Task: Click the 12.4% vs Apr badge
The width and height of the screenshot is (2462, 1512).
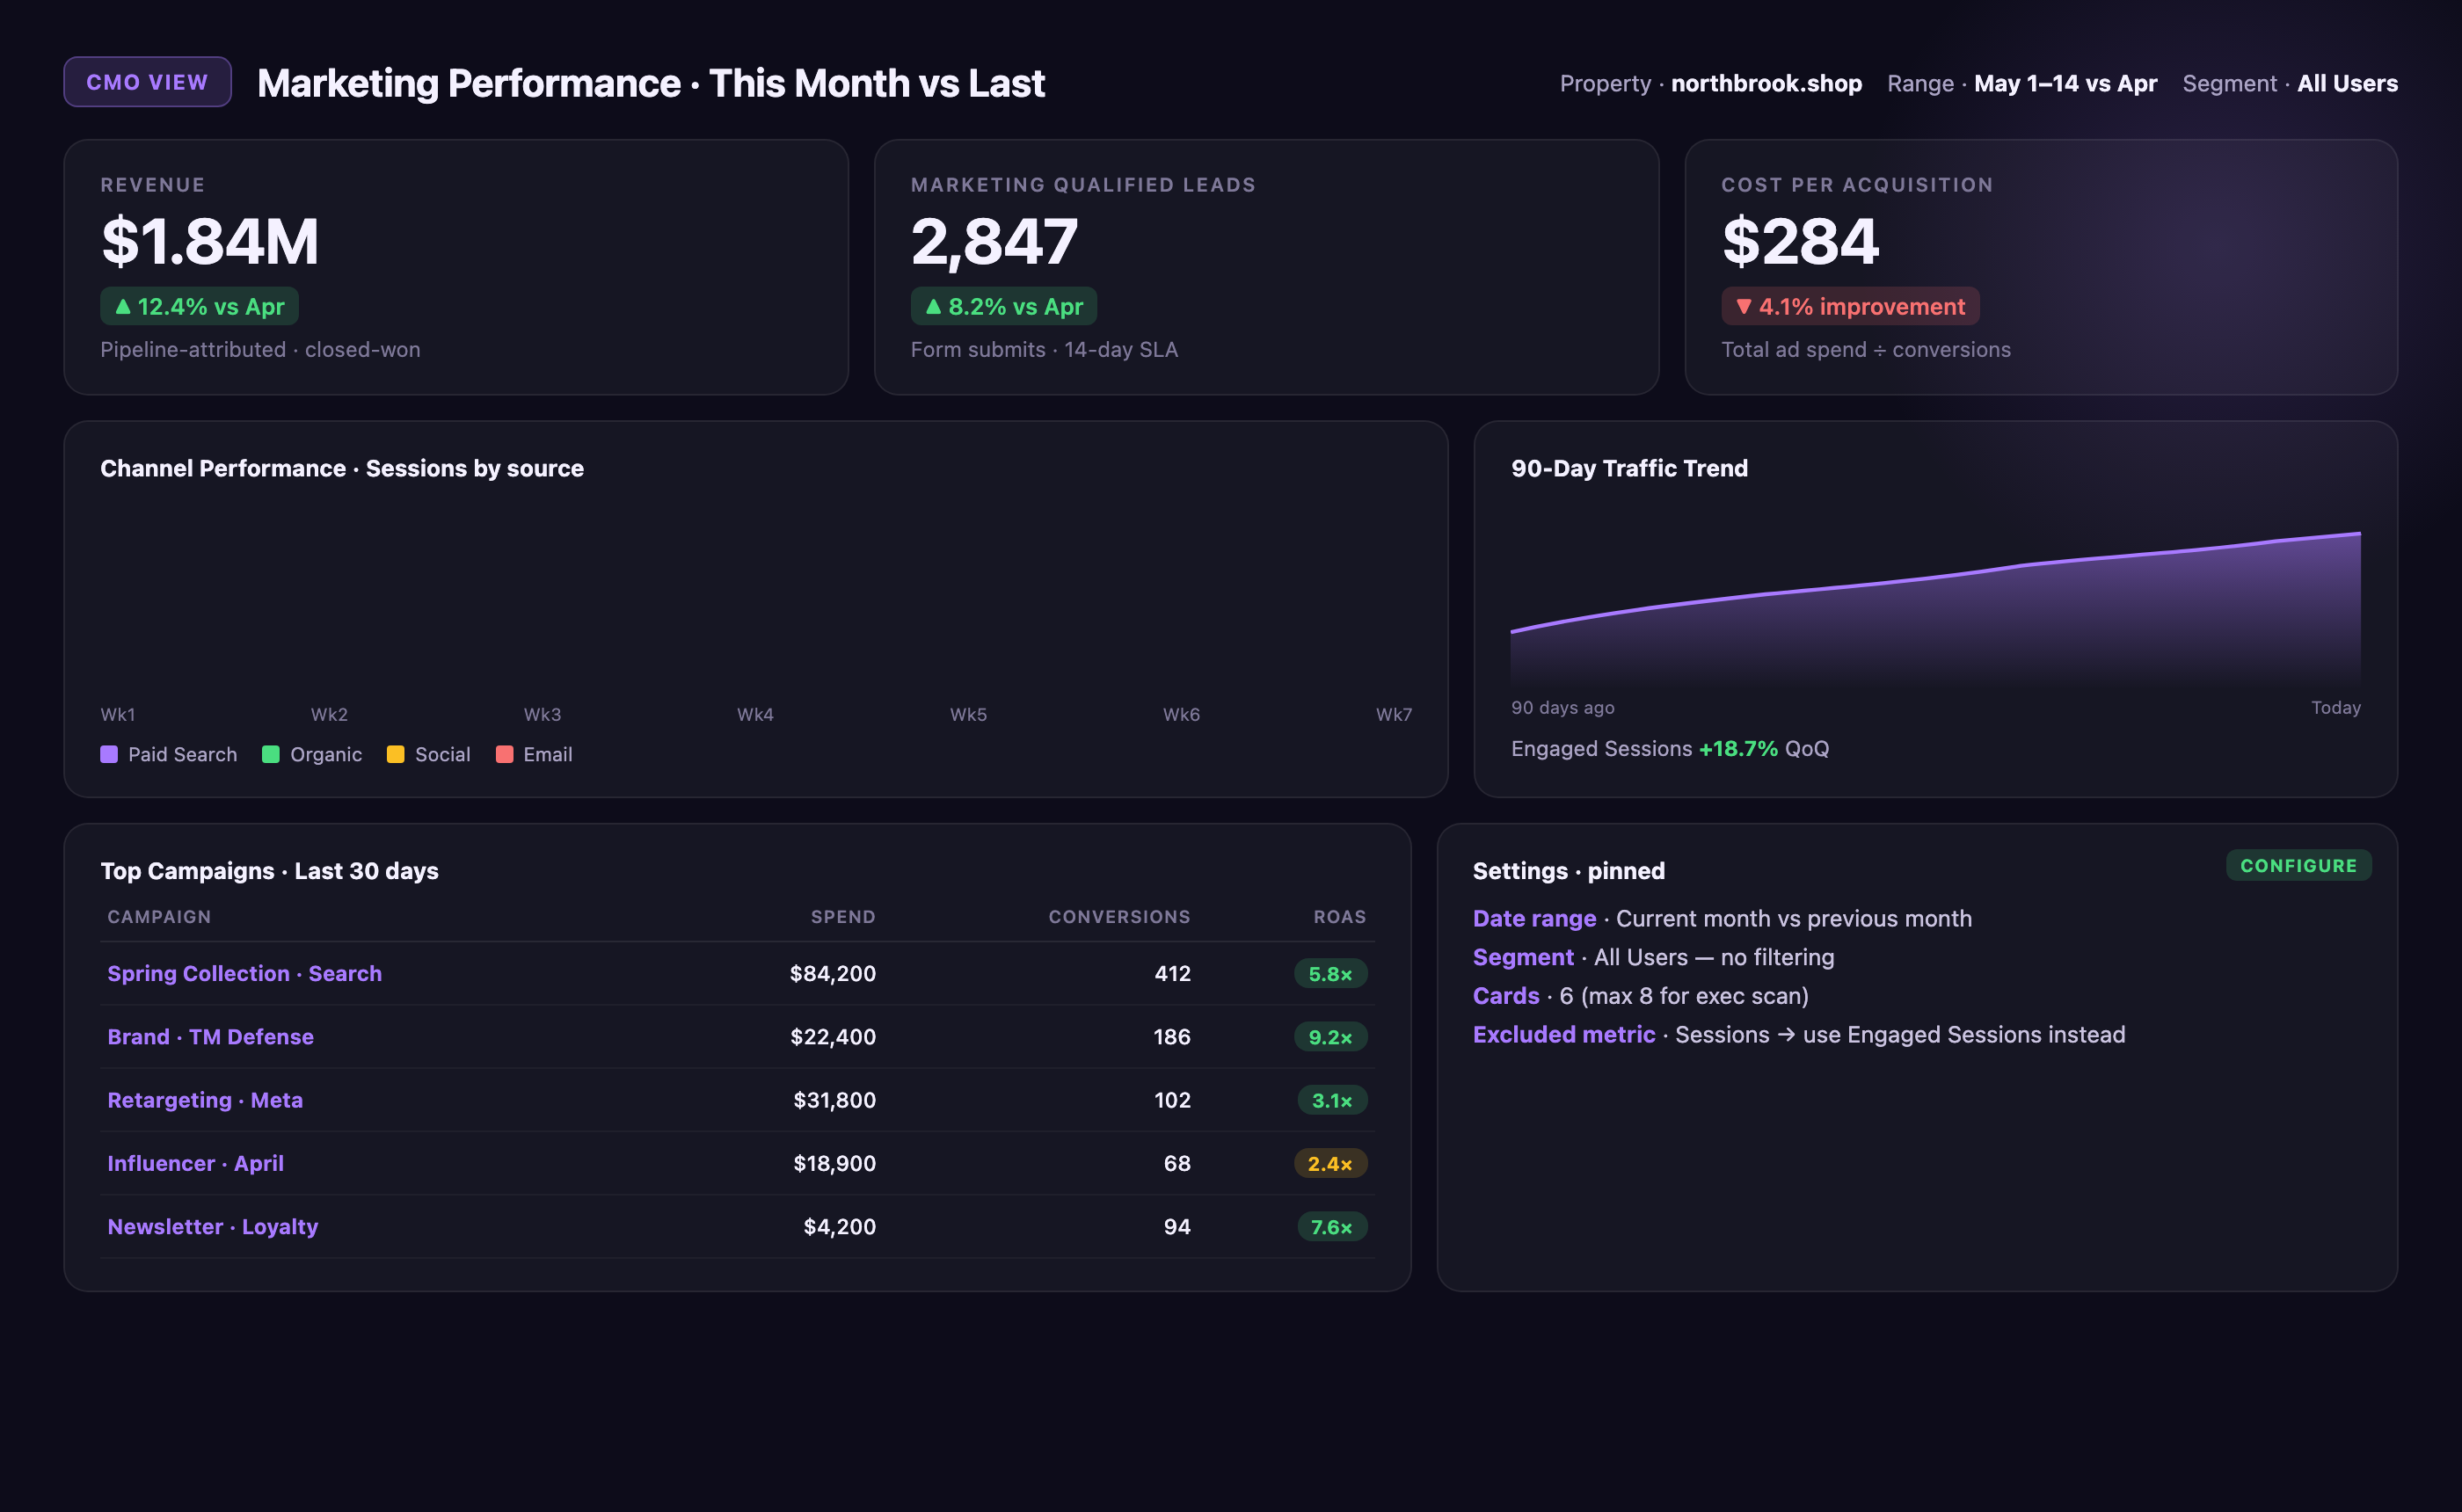Action: click(x=199, y=306)
